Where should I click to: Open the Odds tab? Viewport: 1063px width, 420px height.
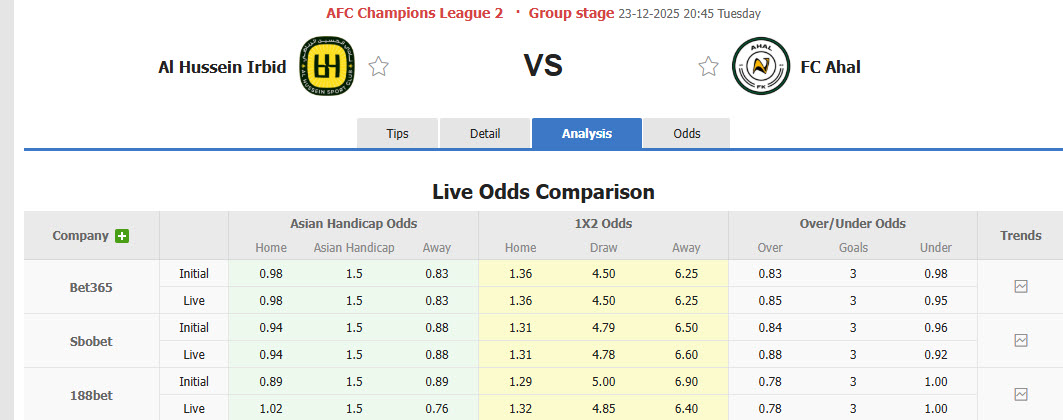pyautogui.click(x=687, y=133)
